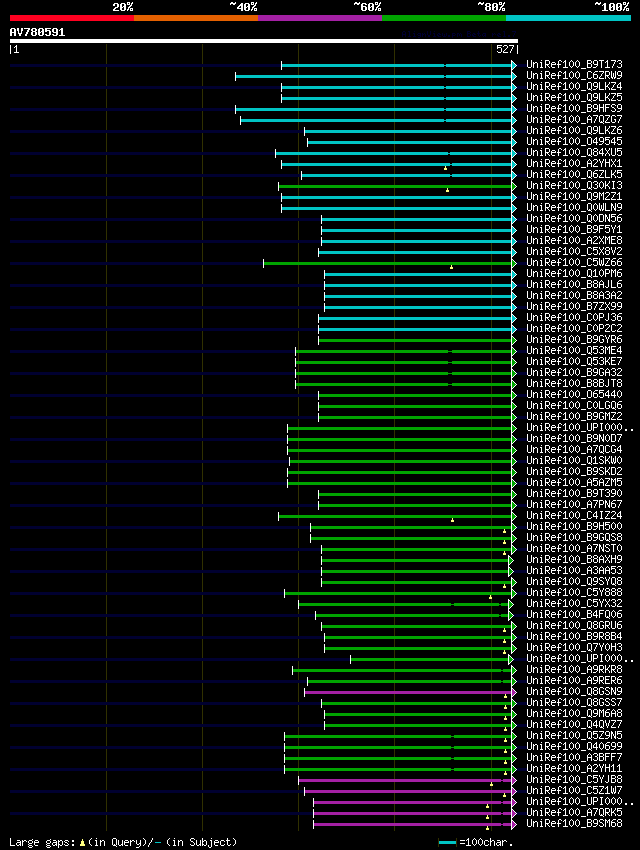Select the UniRef100_C5Y888 label
The width and height of the screenshot is (640, 850).
tap(574, 593)
